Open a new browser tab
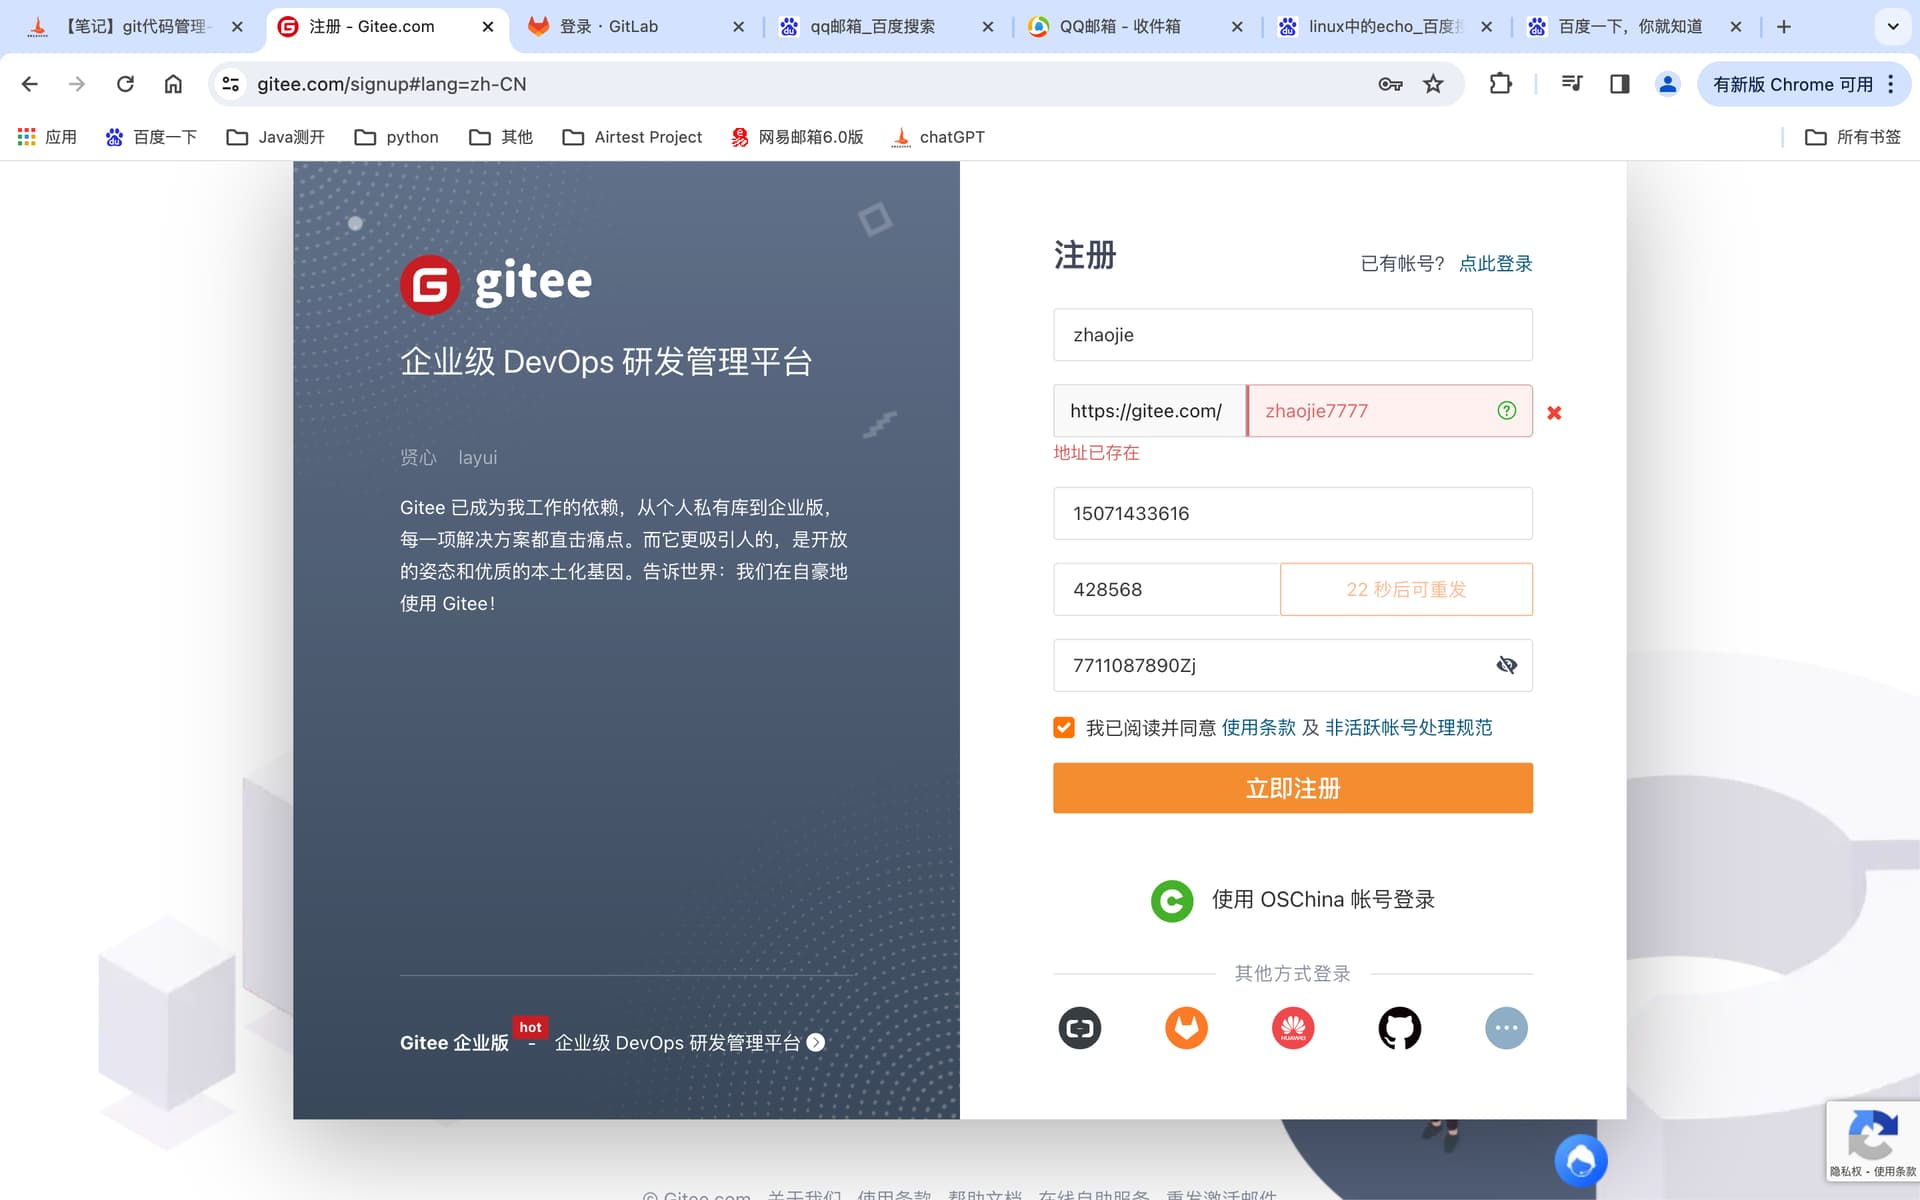1920x1200 pixels. tap(1784, 27)
